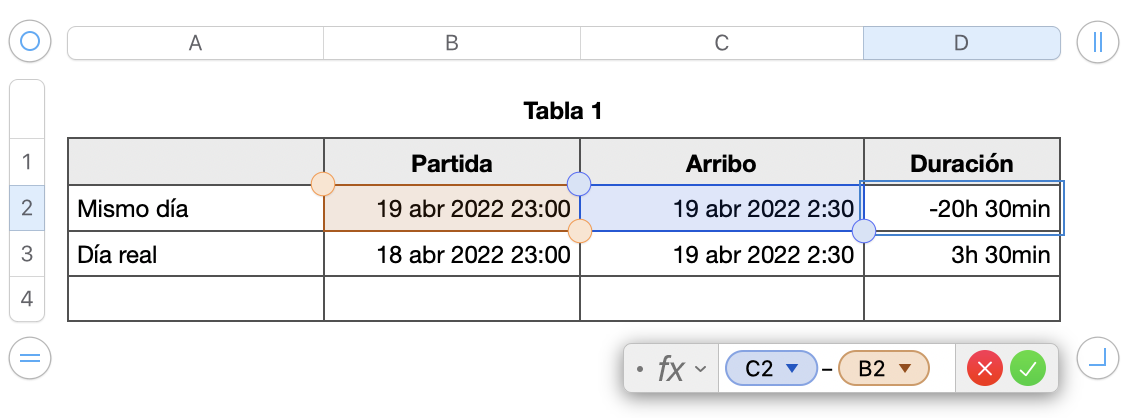This screenshot has height=418, width=1142.
Task: Click the add column handle at top-right
Action: pyautogui.click(x=1097, y=42)
